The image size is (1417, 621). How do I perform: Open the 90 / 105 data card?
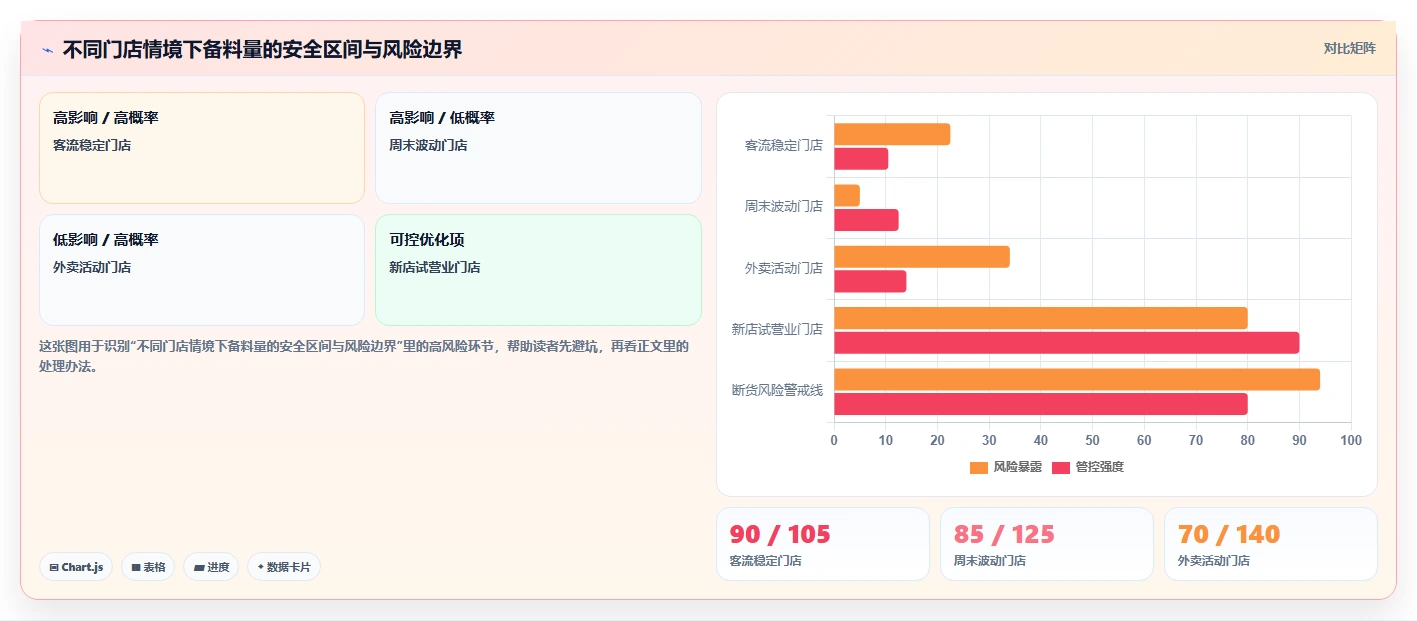click(823, 544)
